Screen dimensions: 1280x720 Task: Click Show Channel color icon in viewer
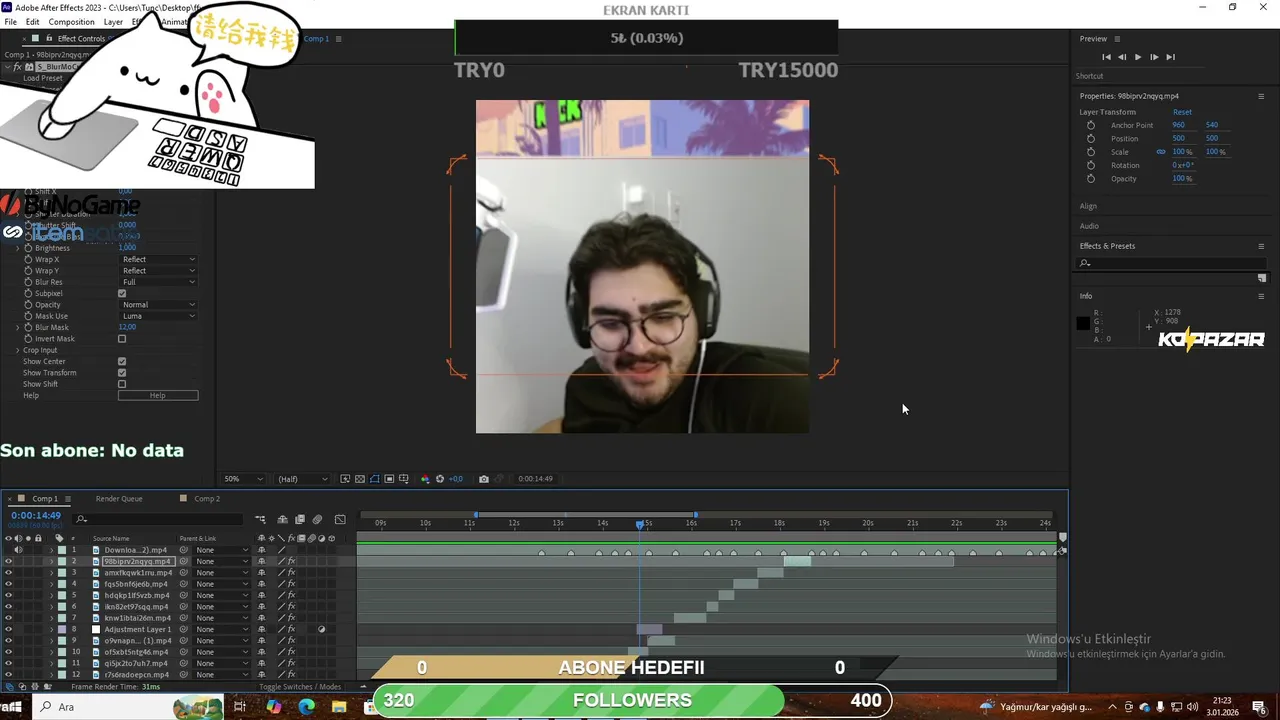click(x=425, y=479)
